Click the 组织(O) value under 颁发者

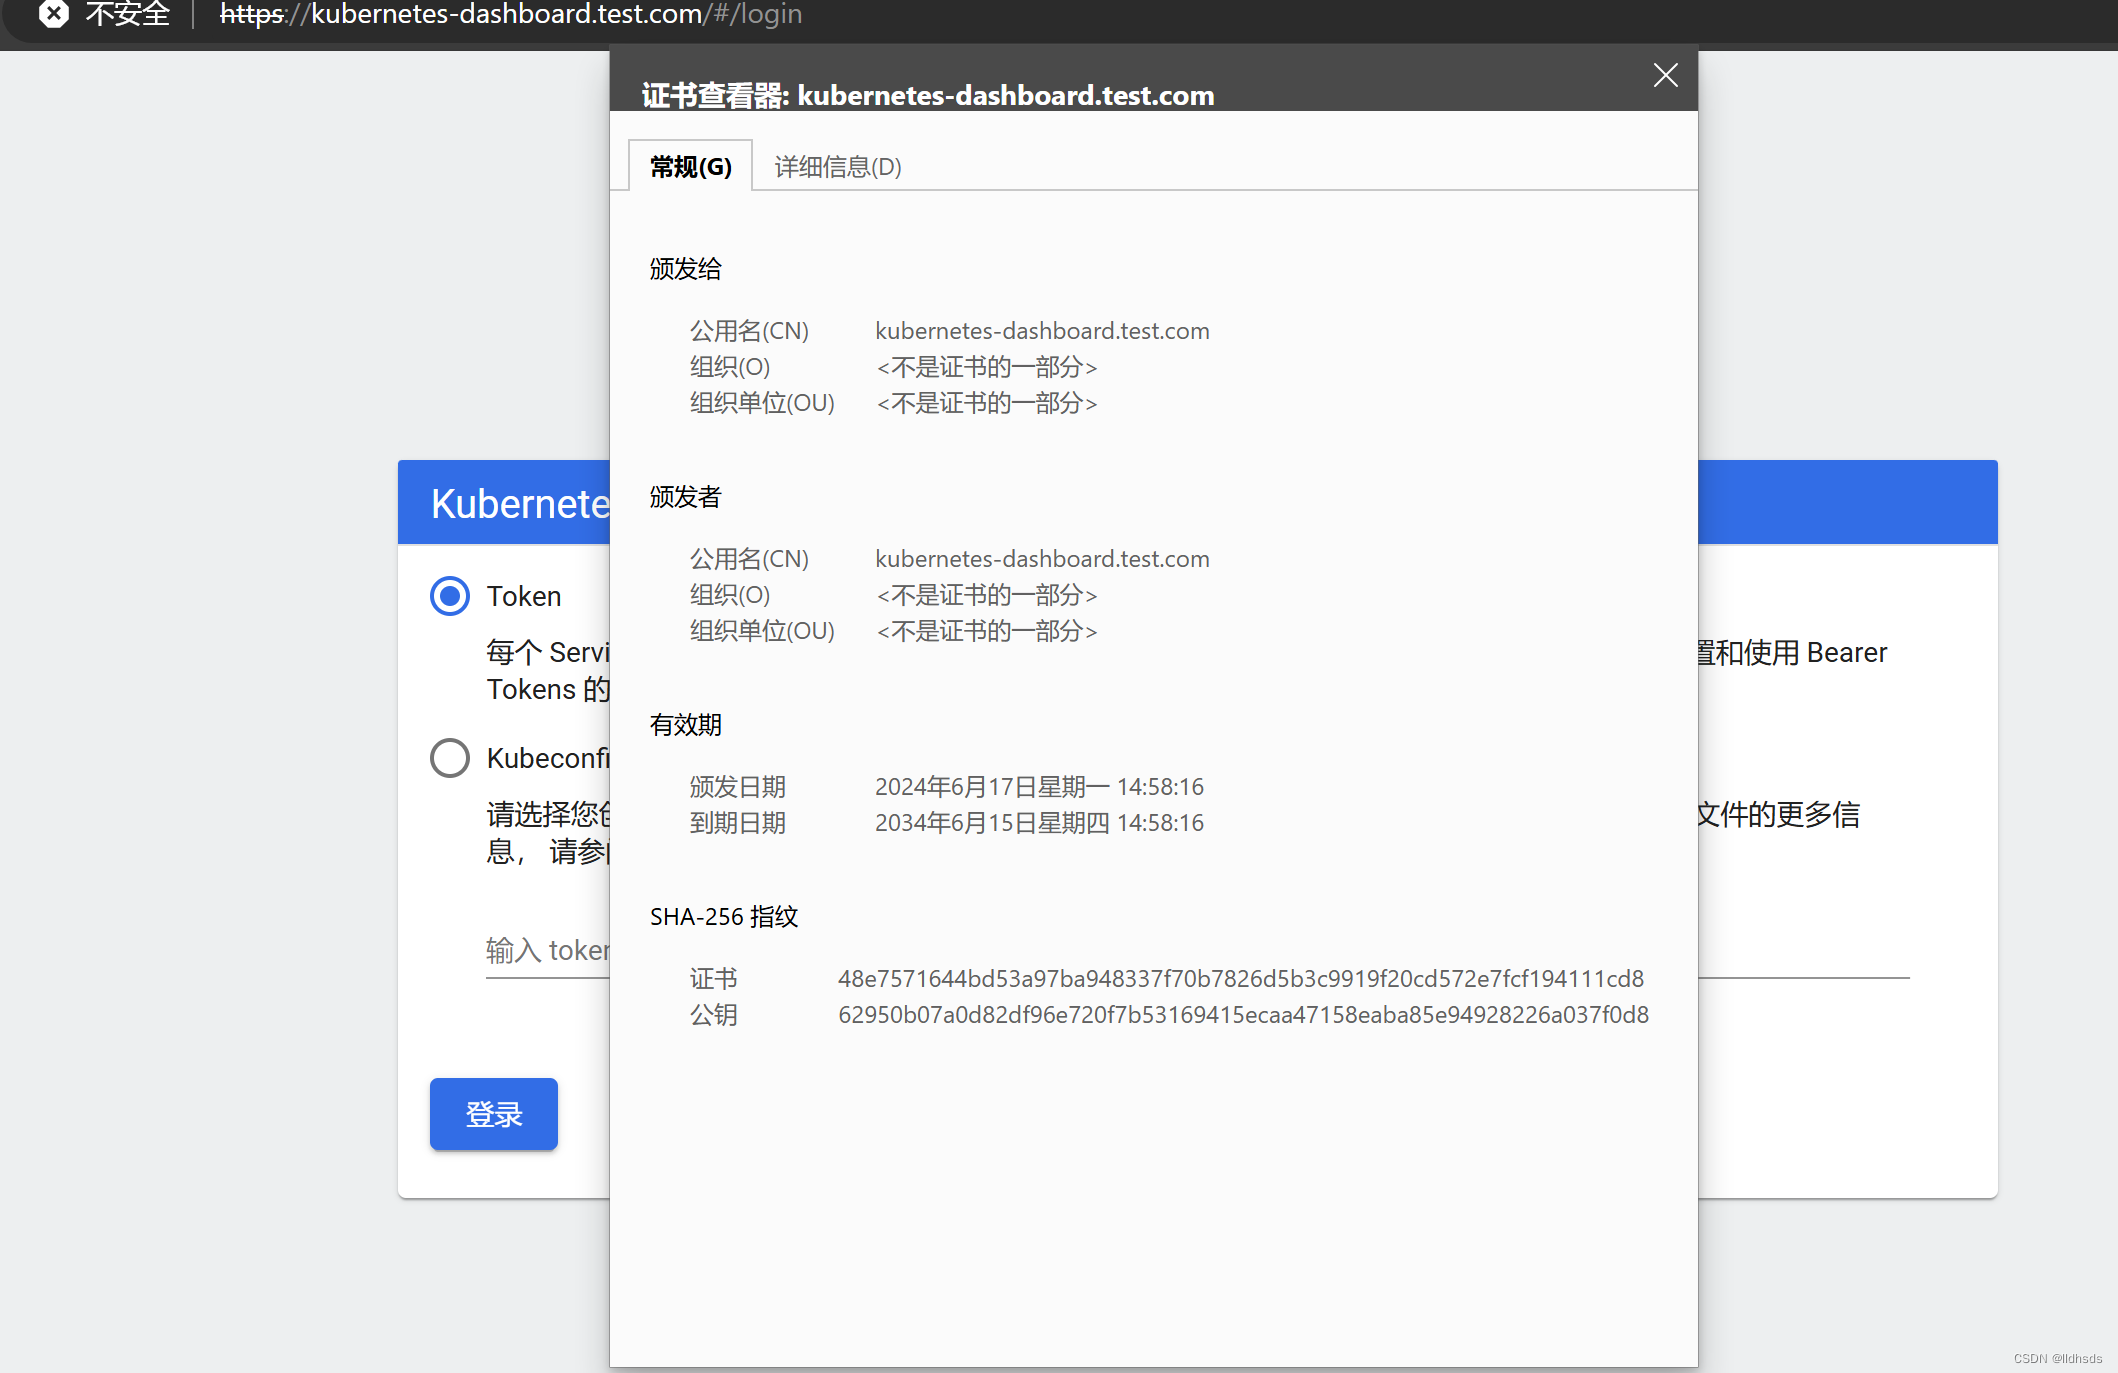987,595
